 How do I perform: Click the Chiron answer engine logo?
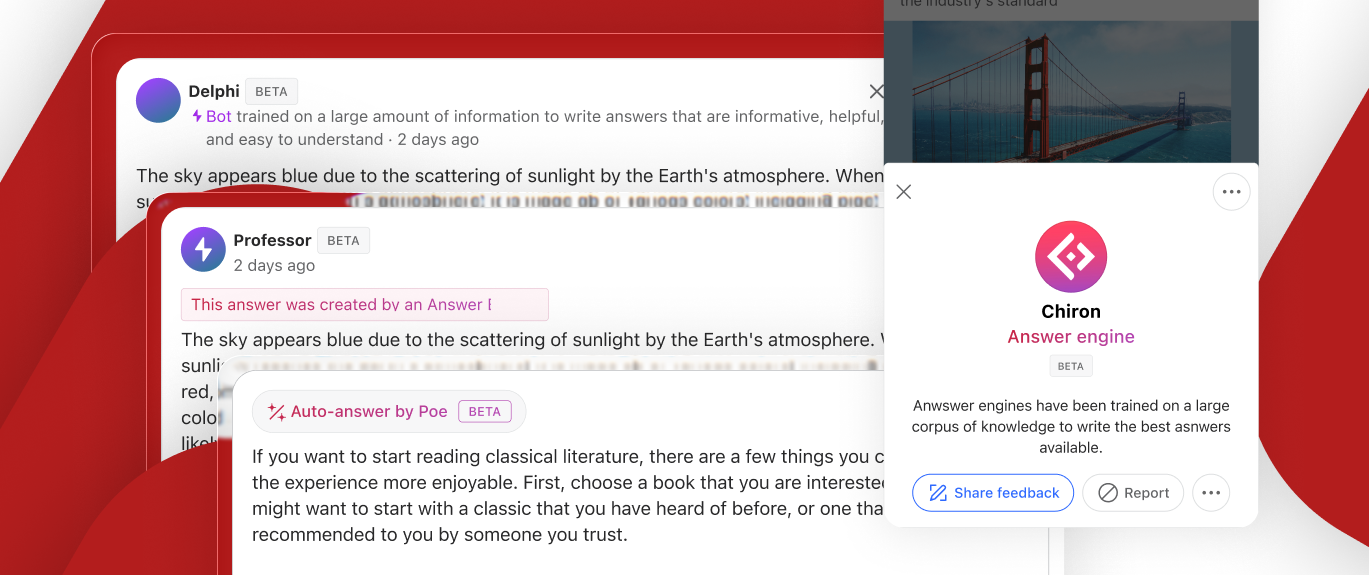click(1071, 257)
